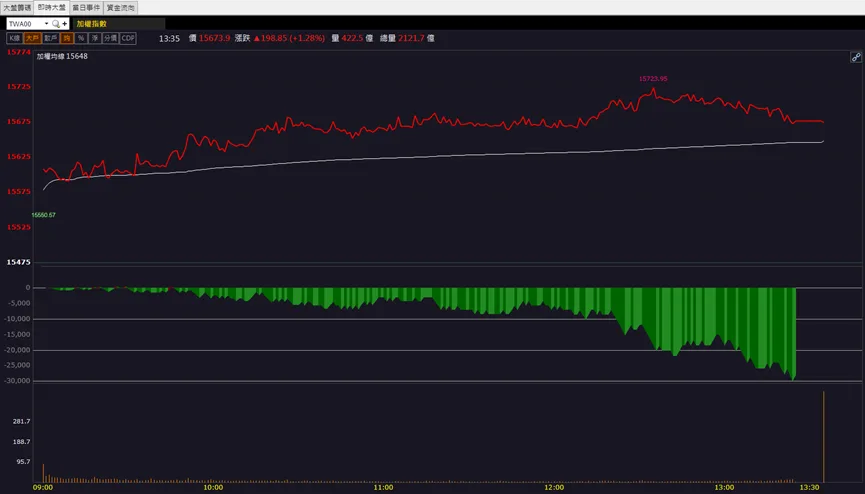Click the 15723.95 high price label
Image resolution: width=865 pixels, height=494 pixels.
click(653, 79)
